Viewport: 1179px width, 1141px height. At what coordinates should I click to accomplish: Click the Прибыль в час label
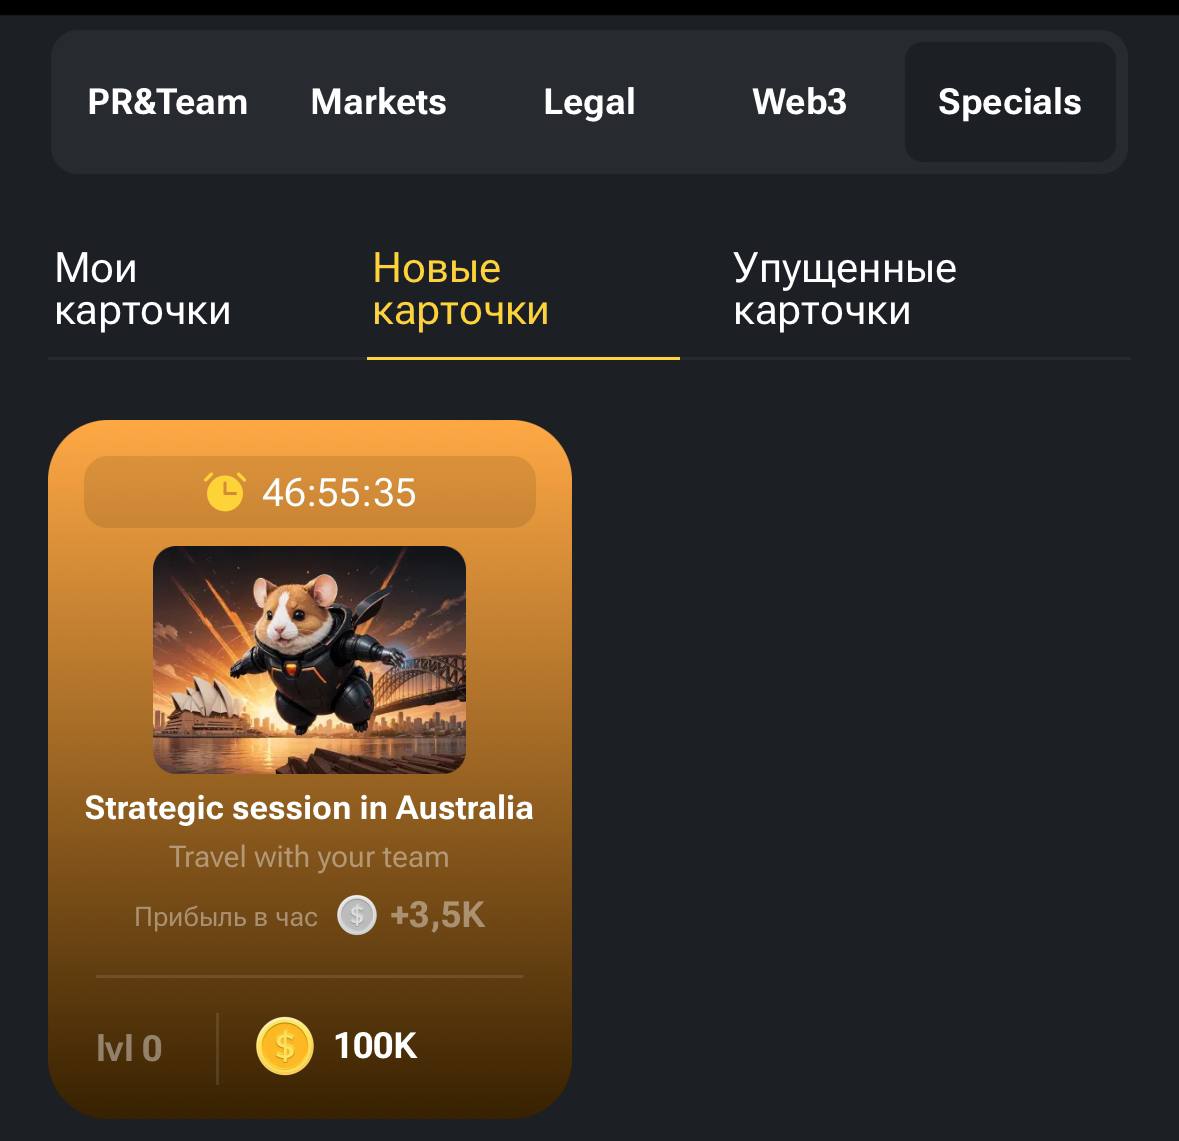tap(226, 917)
